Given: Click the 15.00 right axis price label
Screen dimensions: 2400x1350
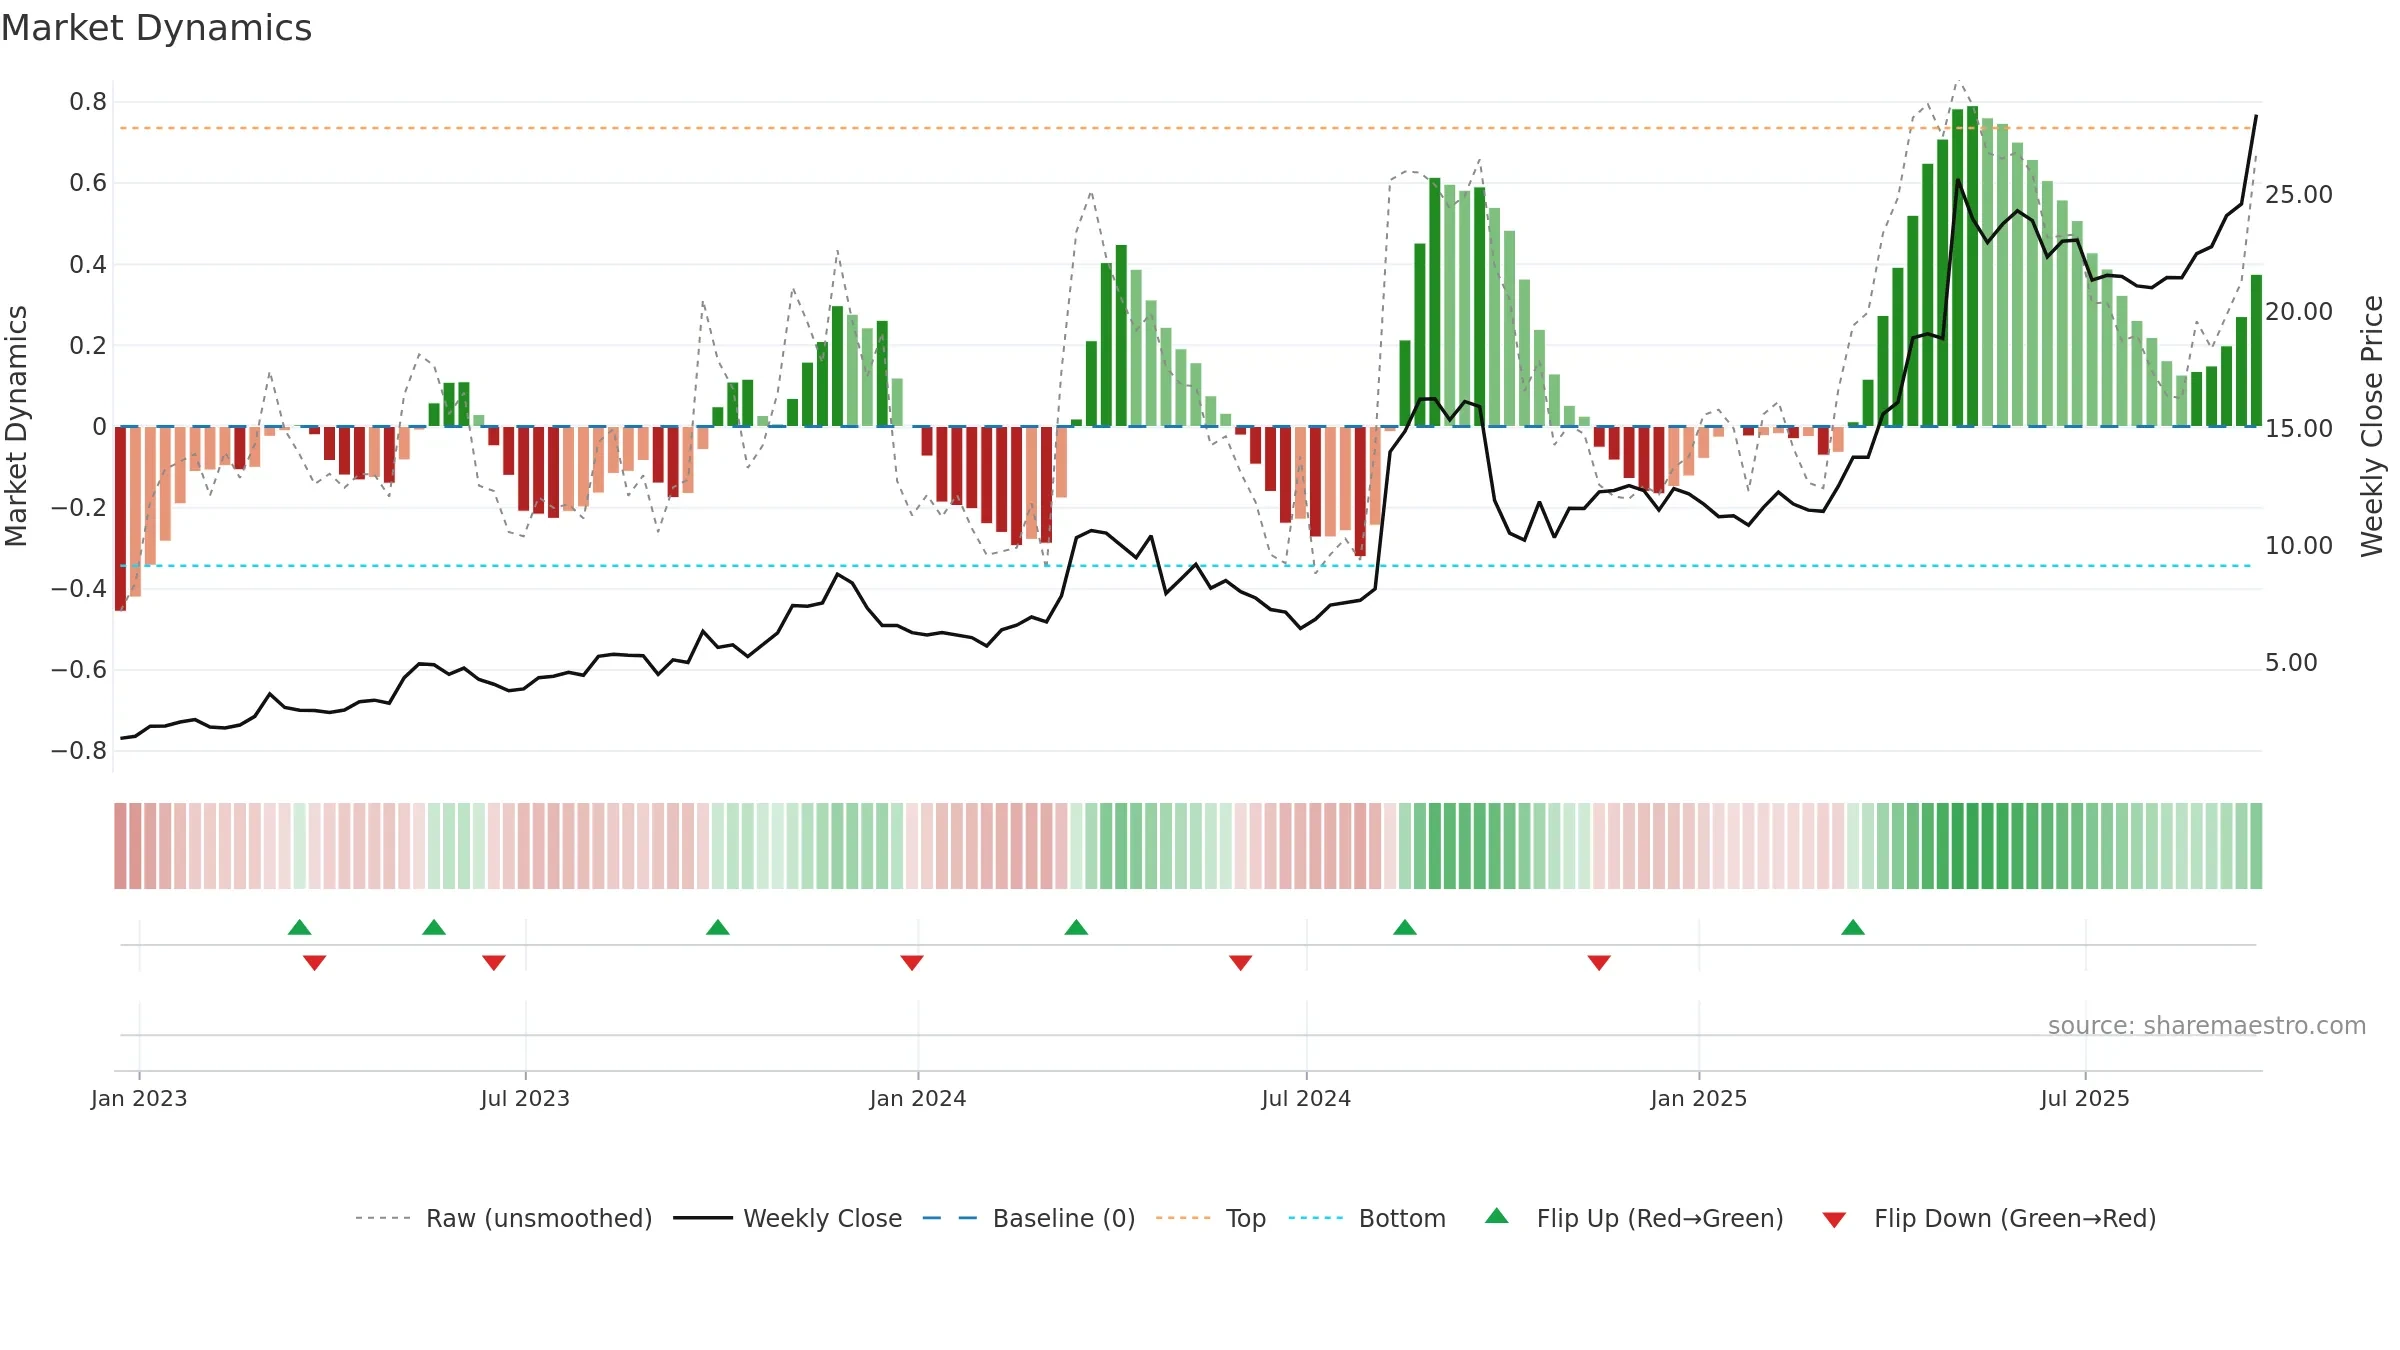Looking at the screenshot, I should pyautogui.click(x=2299, y=429).
